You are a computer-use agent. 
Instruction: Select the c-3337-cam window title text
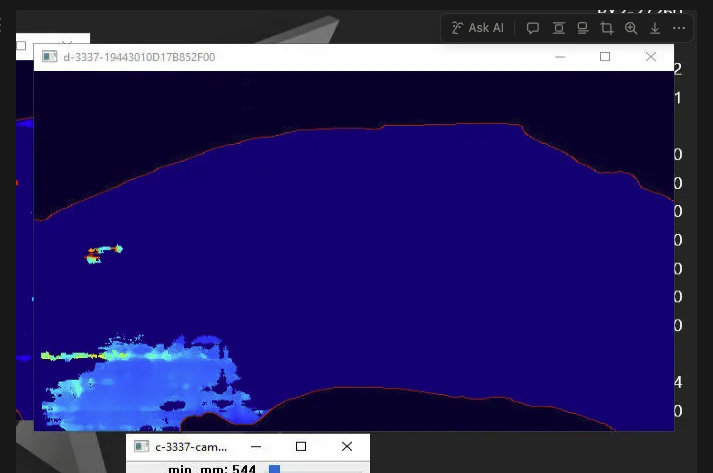tap(191, 447)
